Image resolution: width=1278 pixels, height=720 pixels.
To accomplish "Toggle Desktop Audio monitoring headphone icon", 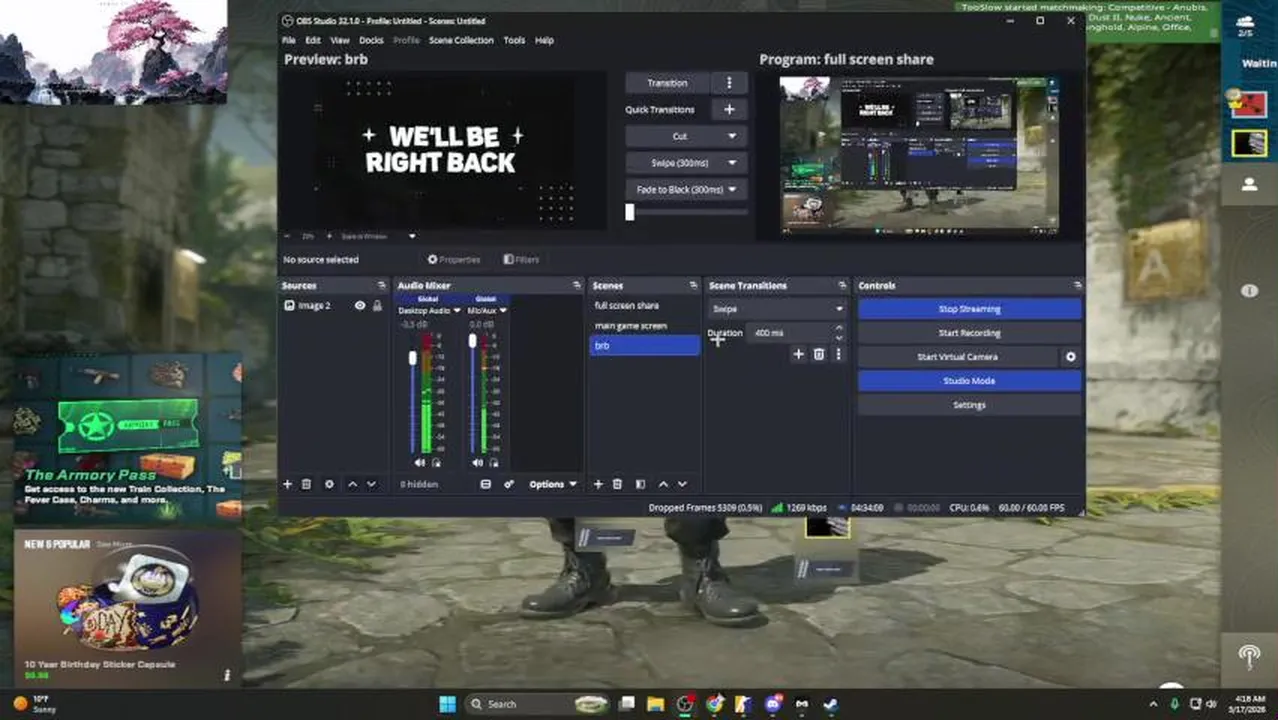I will tap(435, 463).
